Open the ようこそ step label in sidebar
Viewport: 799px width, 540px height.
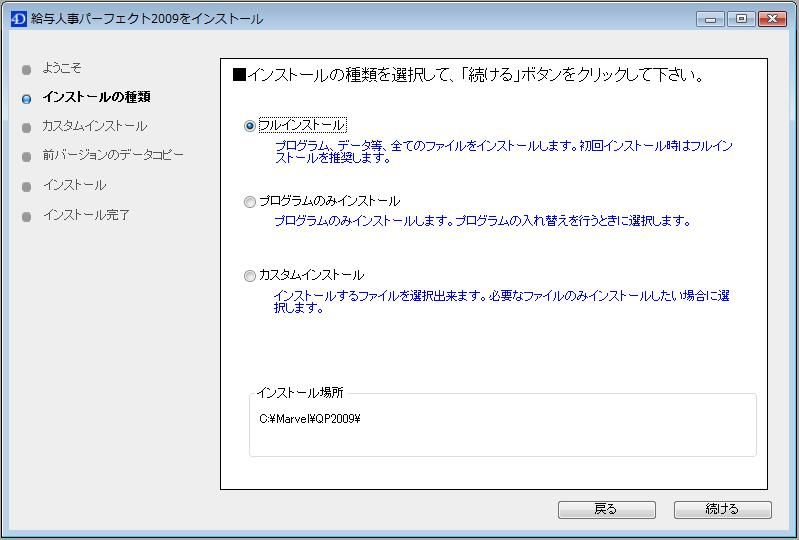point(62,68)
